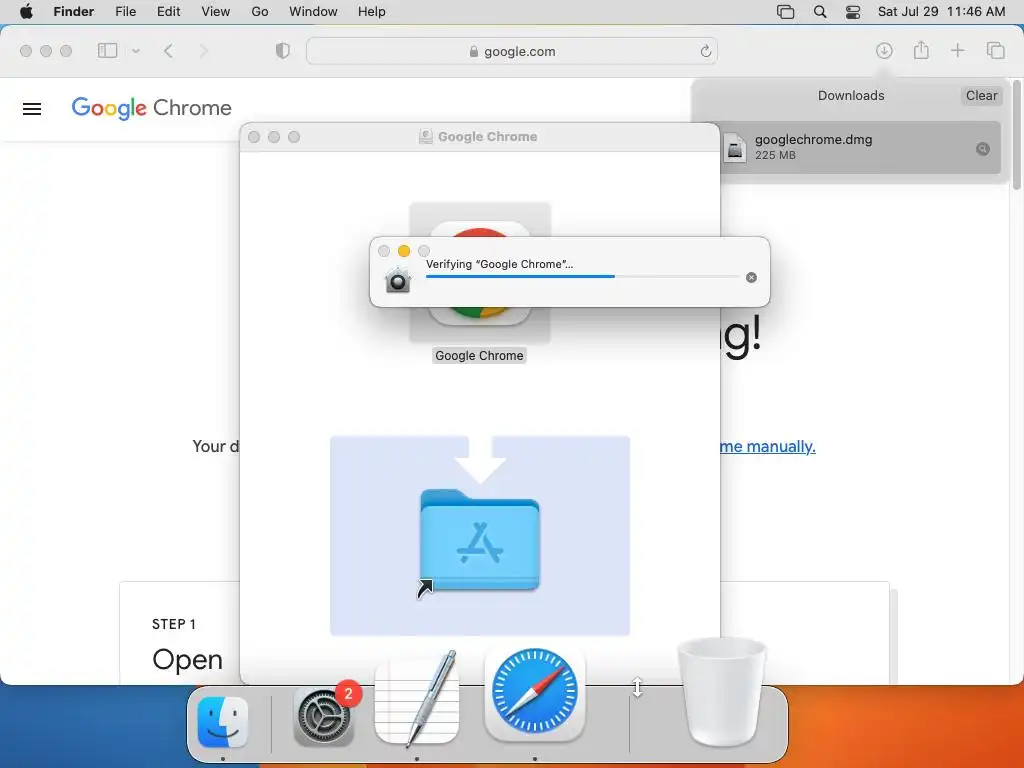Click the date and time in menu bar
1024x768 pixels.
(x=941, y=12)
